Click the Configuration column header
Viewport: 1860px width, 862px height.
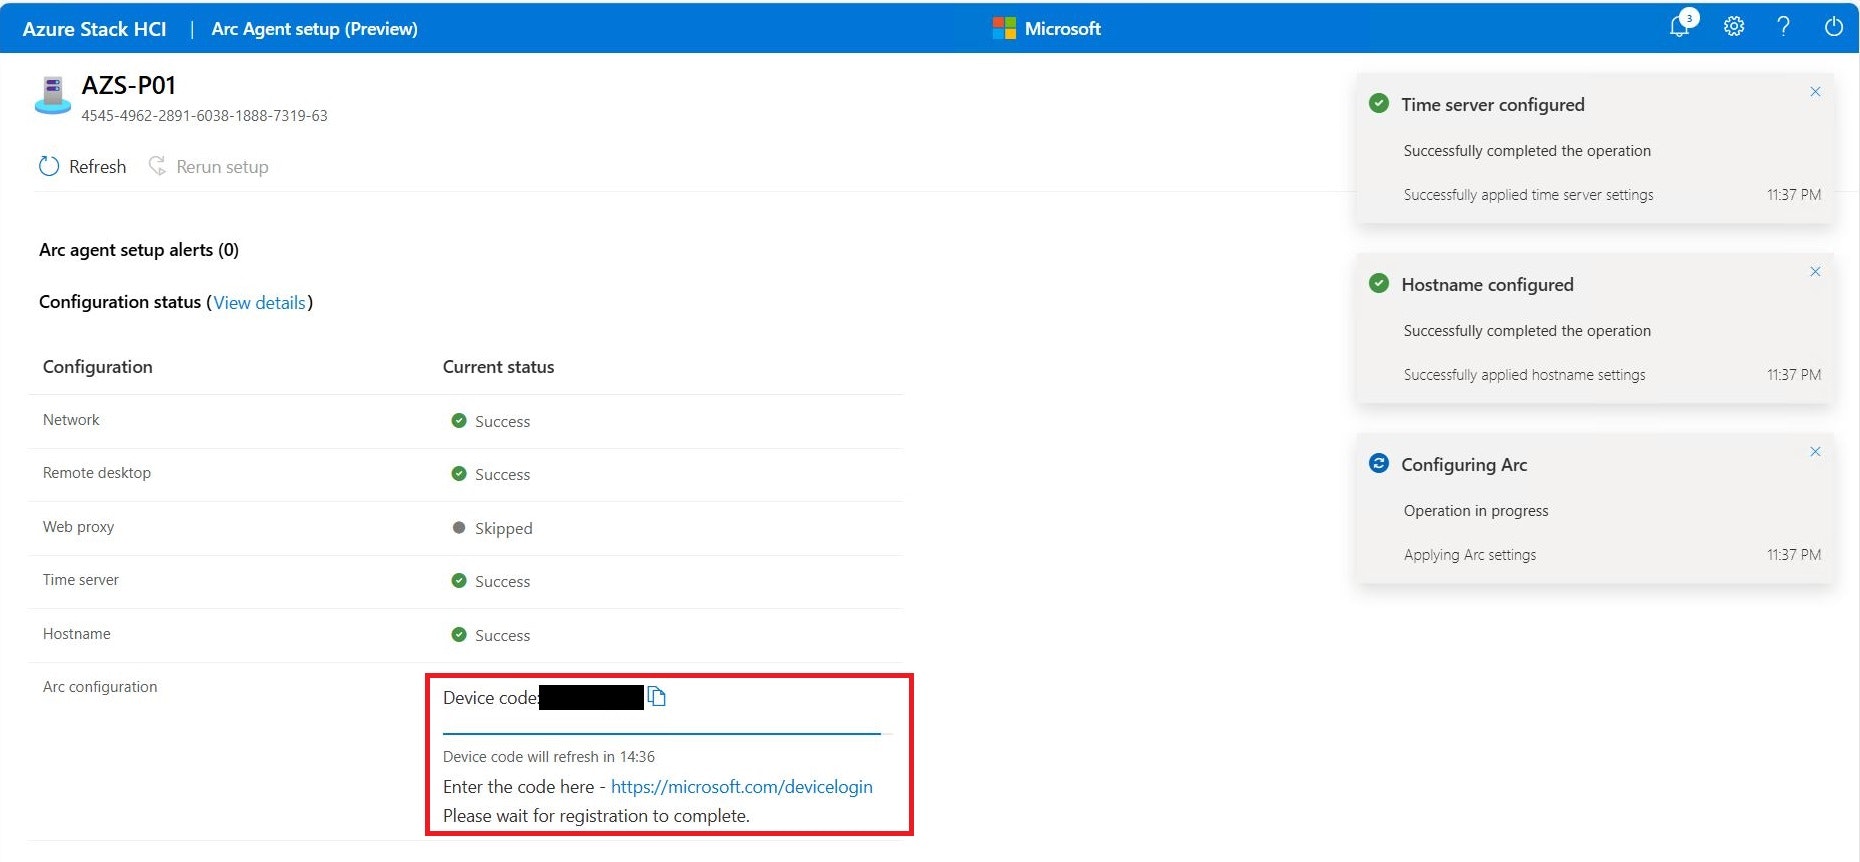(x=97, y=367)
